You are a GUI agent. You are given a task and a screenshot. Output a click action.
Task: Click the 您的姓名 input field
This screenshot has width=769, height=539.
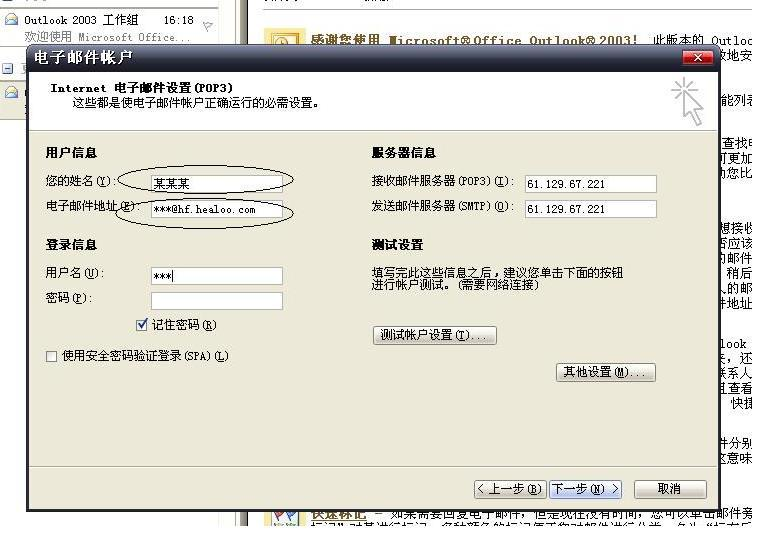click(216, 183)
